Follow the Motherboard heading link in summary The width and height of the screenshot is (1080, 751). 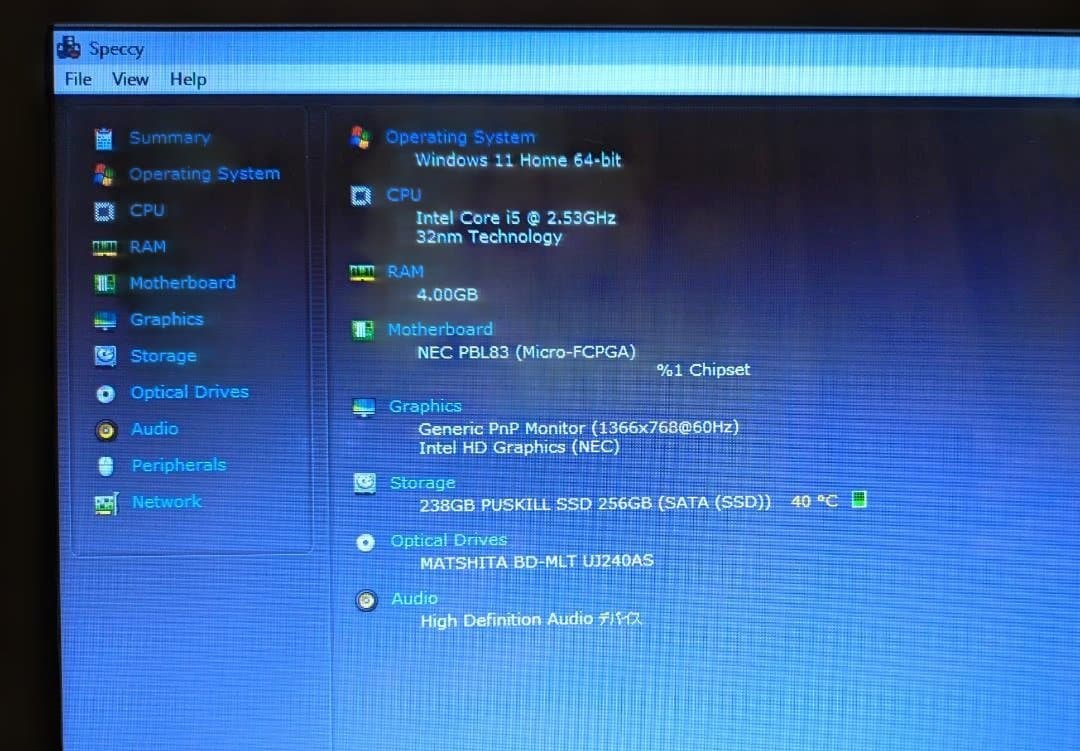click(x=440, y=329)
